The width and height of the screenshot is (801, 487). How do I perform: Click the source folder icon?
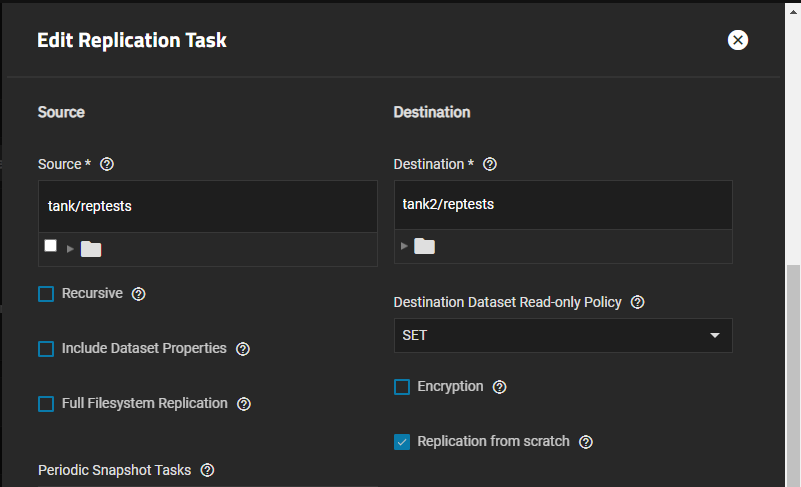(x=91, y=249)
